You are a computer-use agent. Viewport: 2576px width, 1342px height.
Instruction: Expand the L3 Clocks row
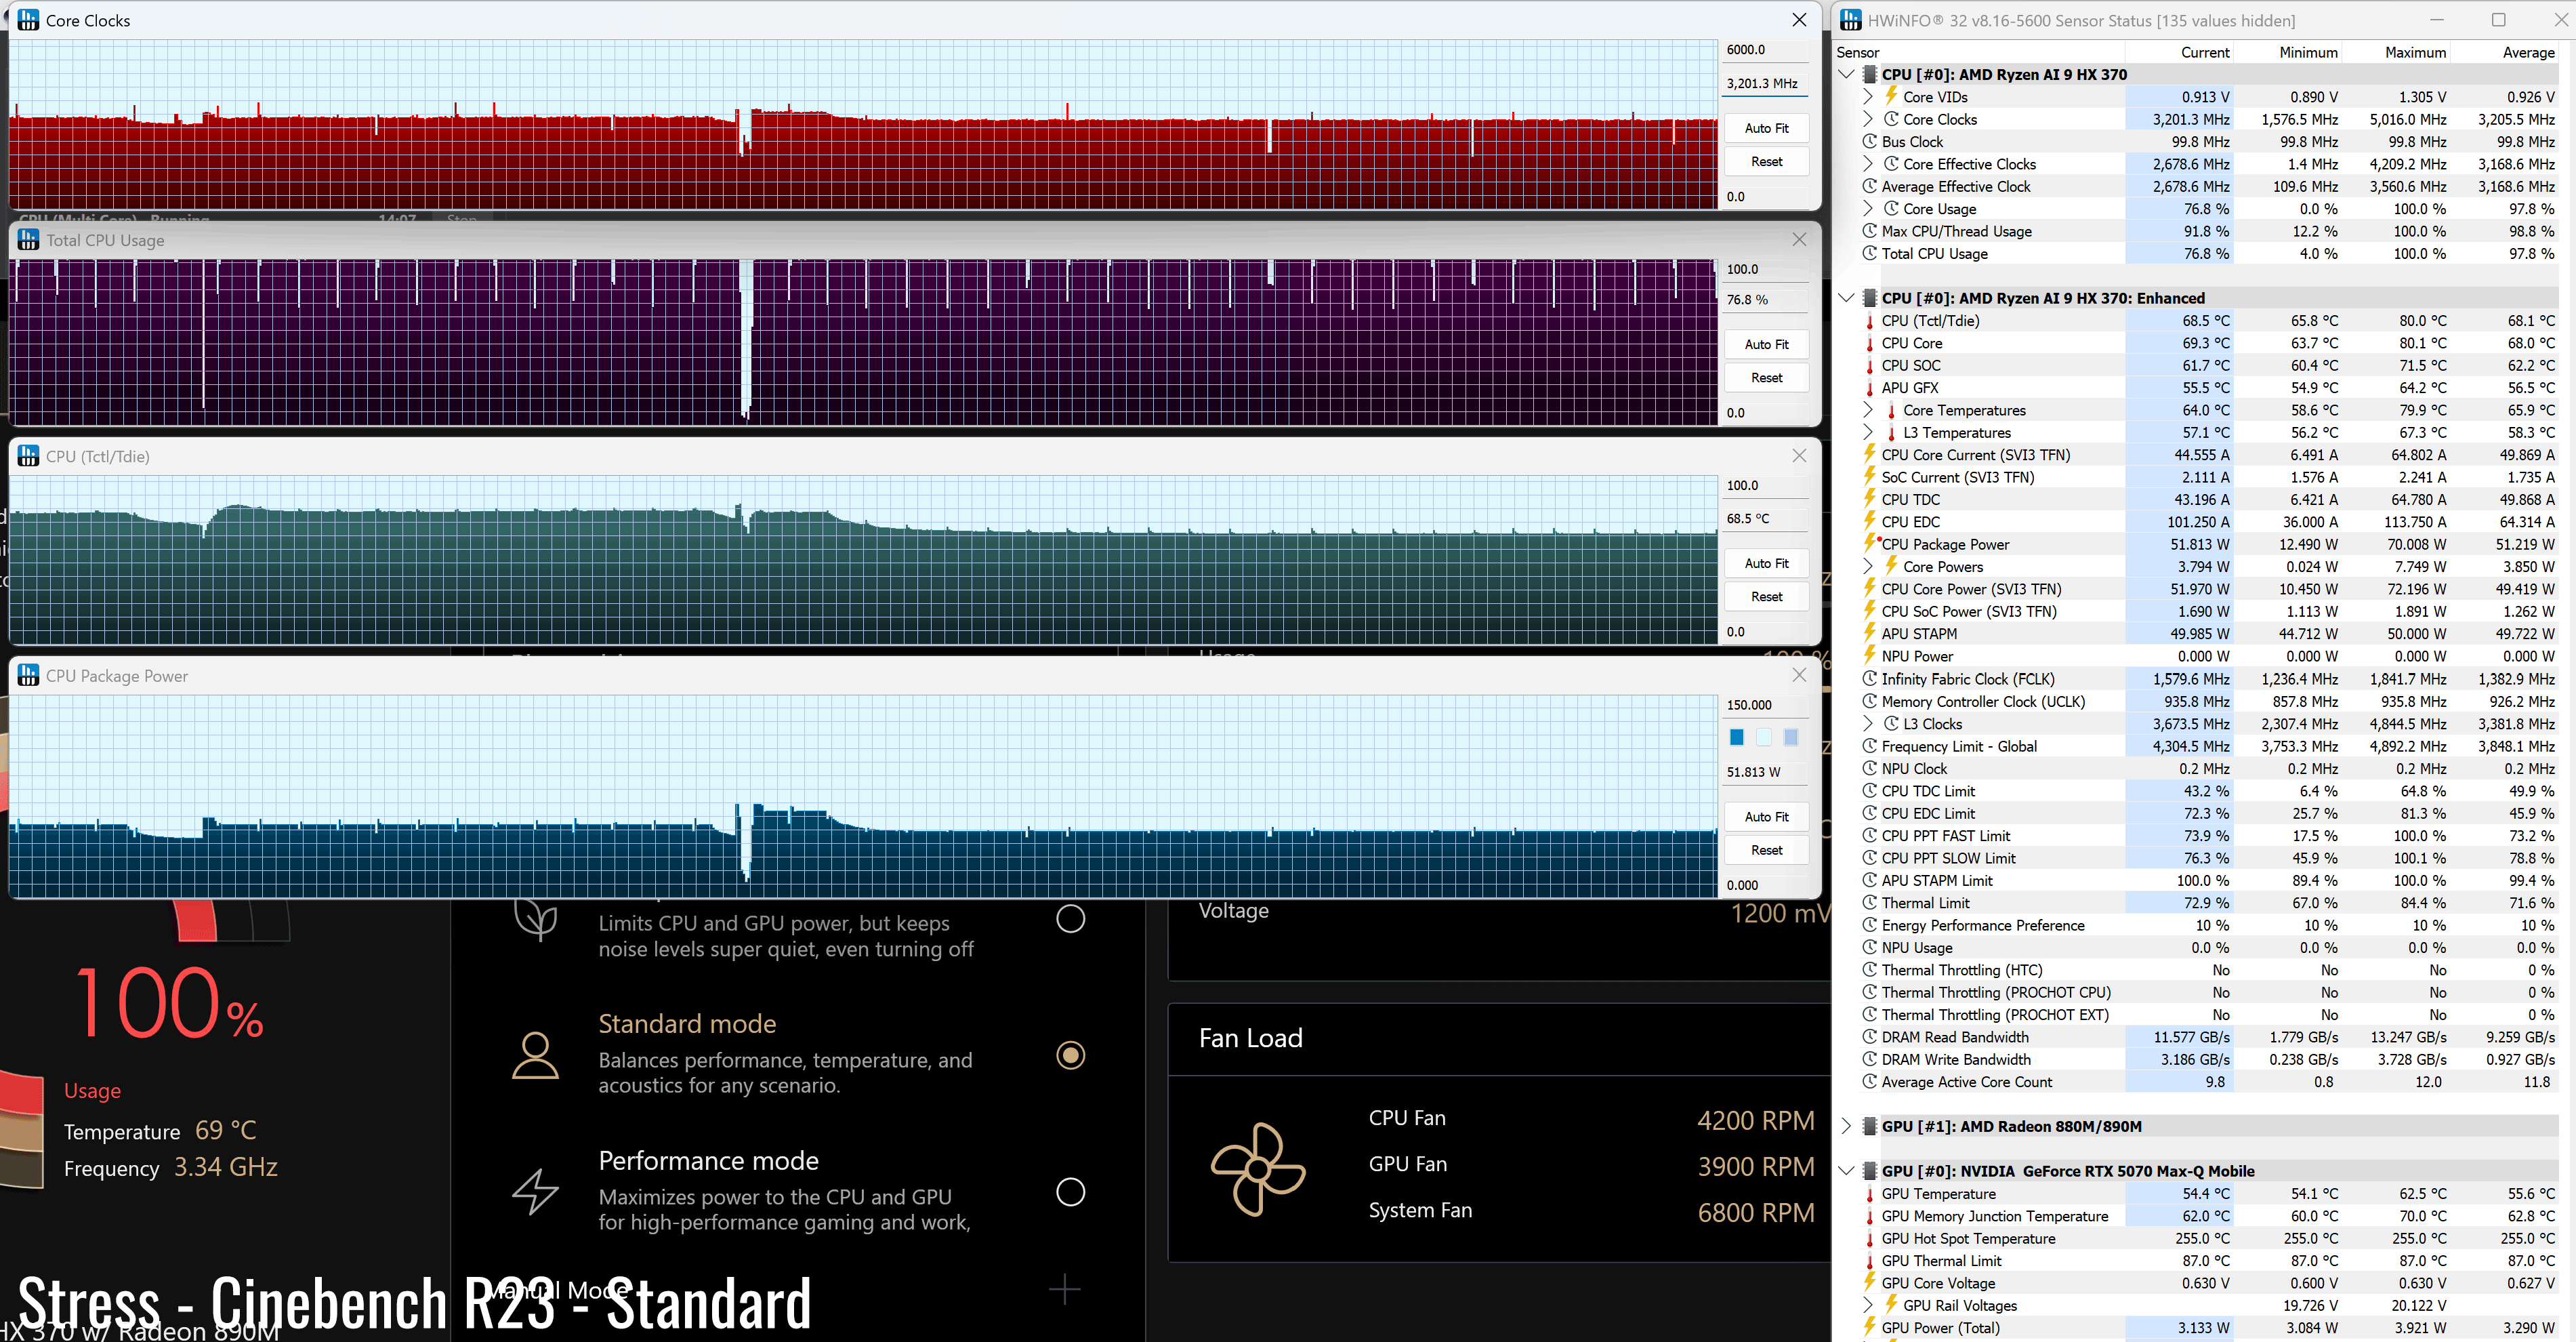1868,724
